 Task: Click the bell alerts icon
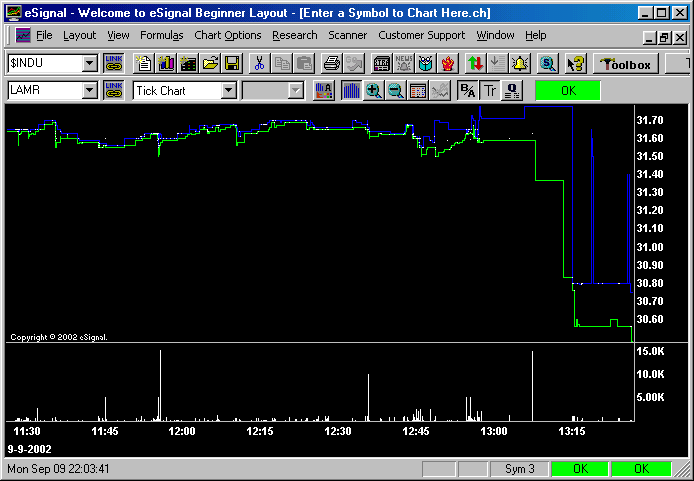520,63
